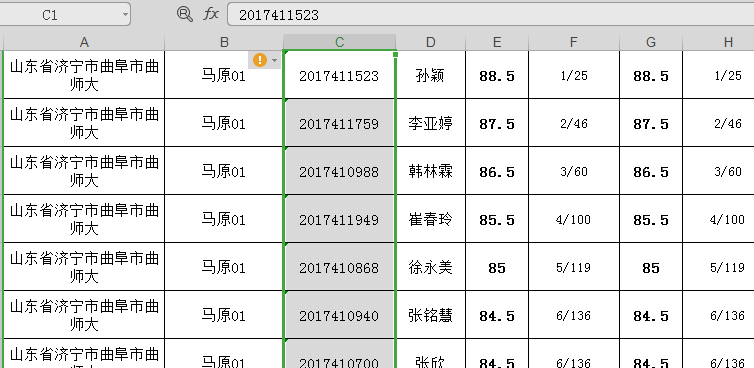Open the fx insert function icon
Viewport: 754px width, 368px height.
[211, 14]
